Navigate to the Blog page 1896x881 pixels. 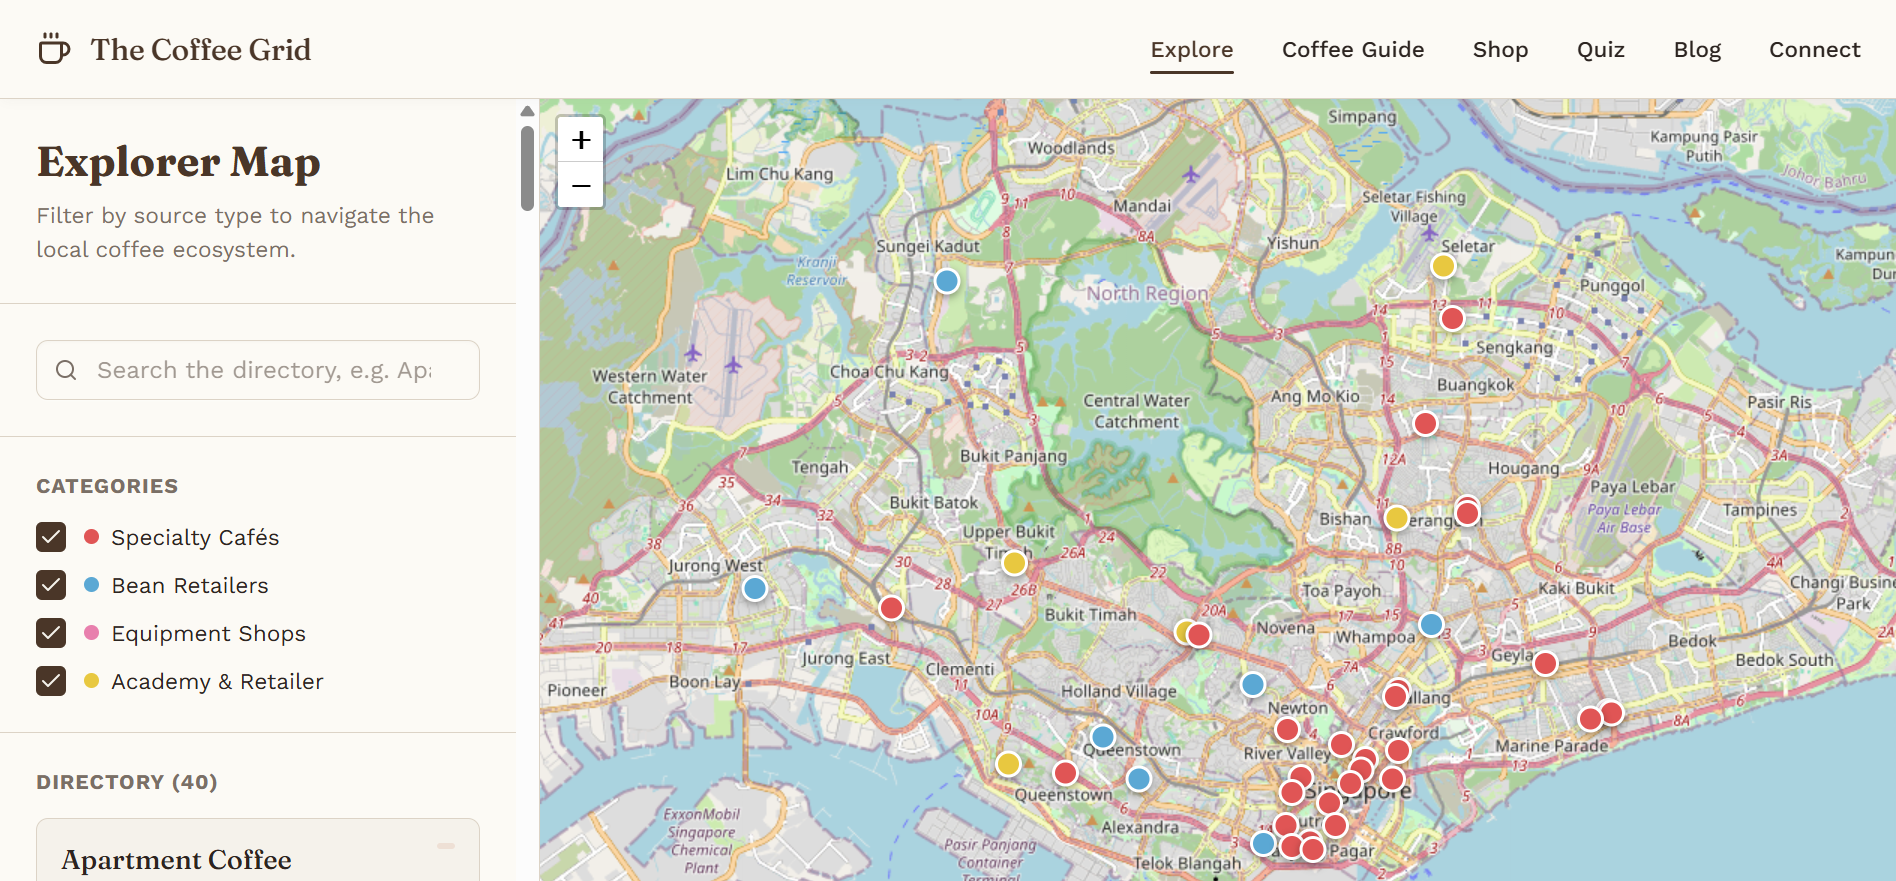(1697, 49)
